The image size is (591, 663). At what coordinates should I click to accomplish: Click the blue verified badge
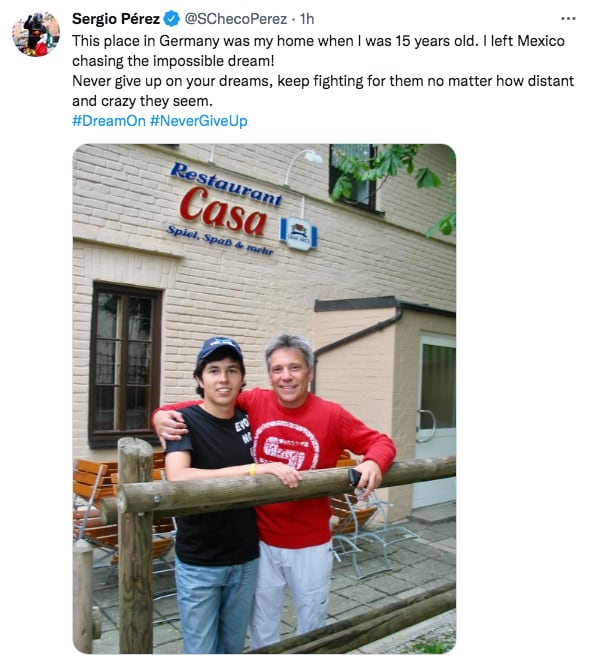coord(172,19)
